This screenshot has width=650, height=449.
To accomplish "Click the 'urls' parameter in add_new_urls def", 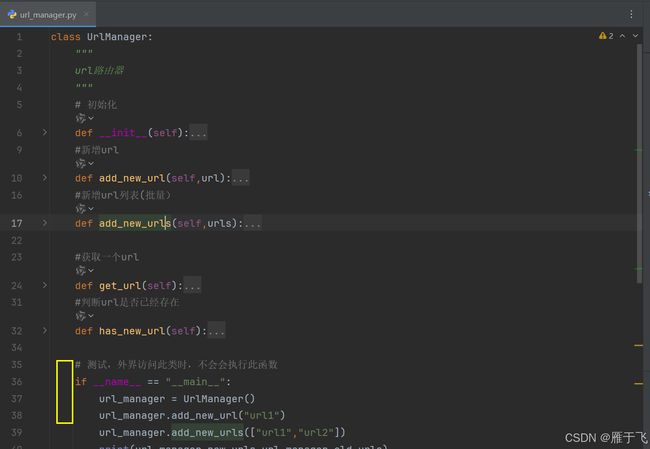I will click(219, 223).
